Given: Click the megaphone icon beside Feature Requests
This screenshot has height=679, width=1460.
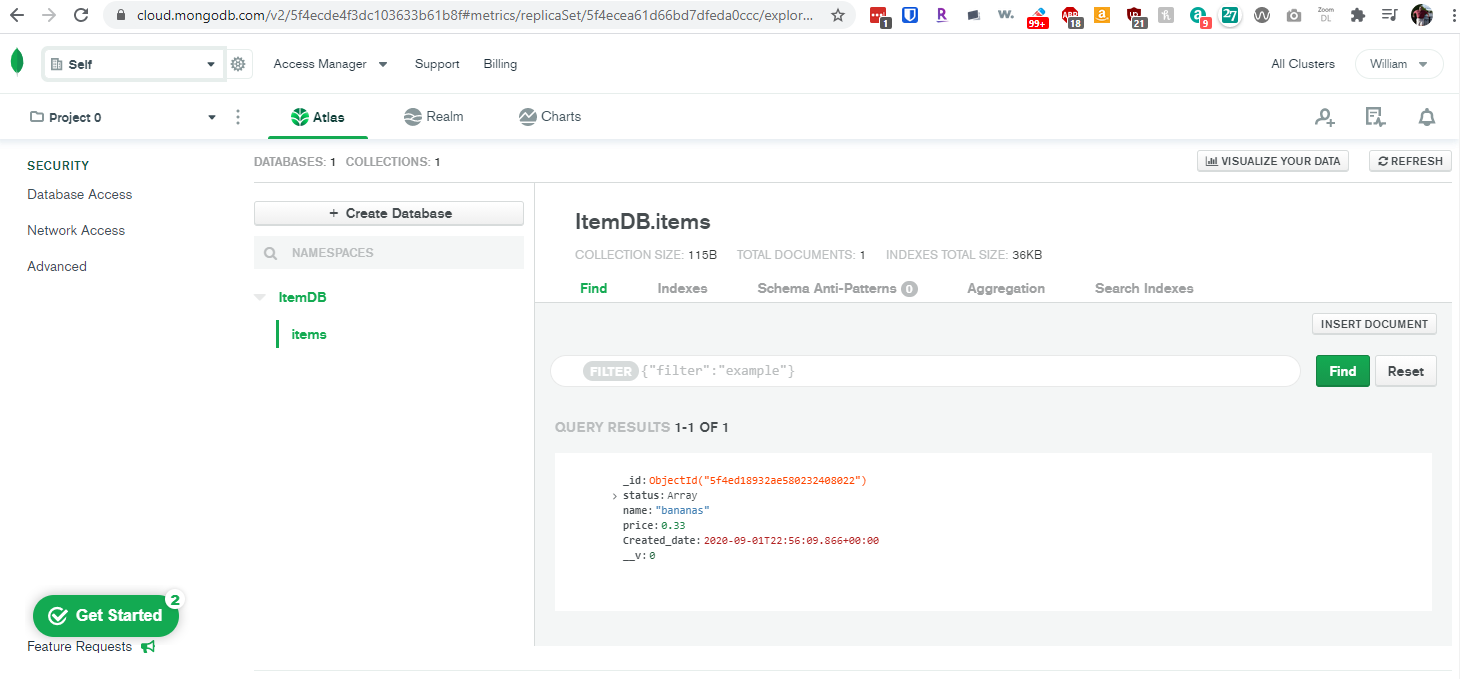Looking at the screenshot, I should (x=148, y=646).
